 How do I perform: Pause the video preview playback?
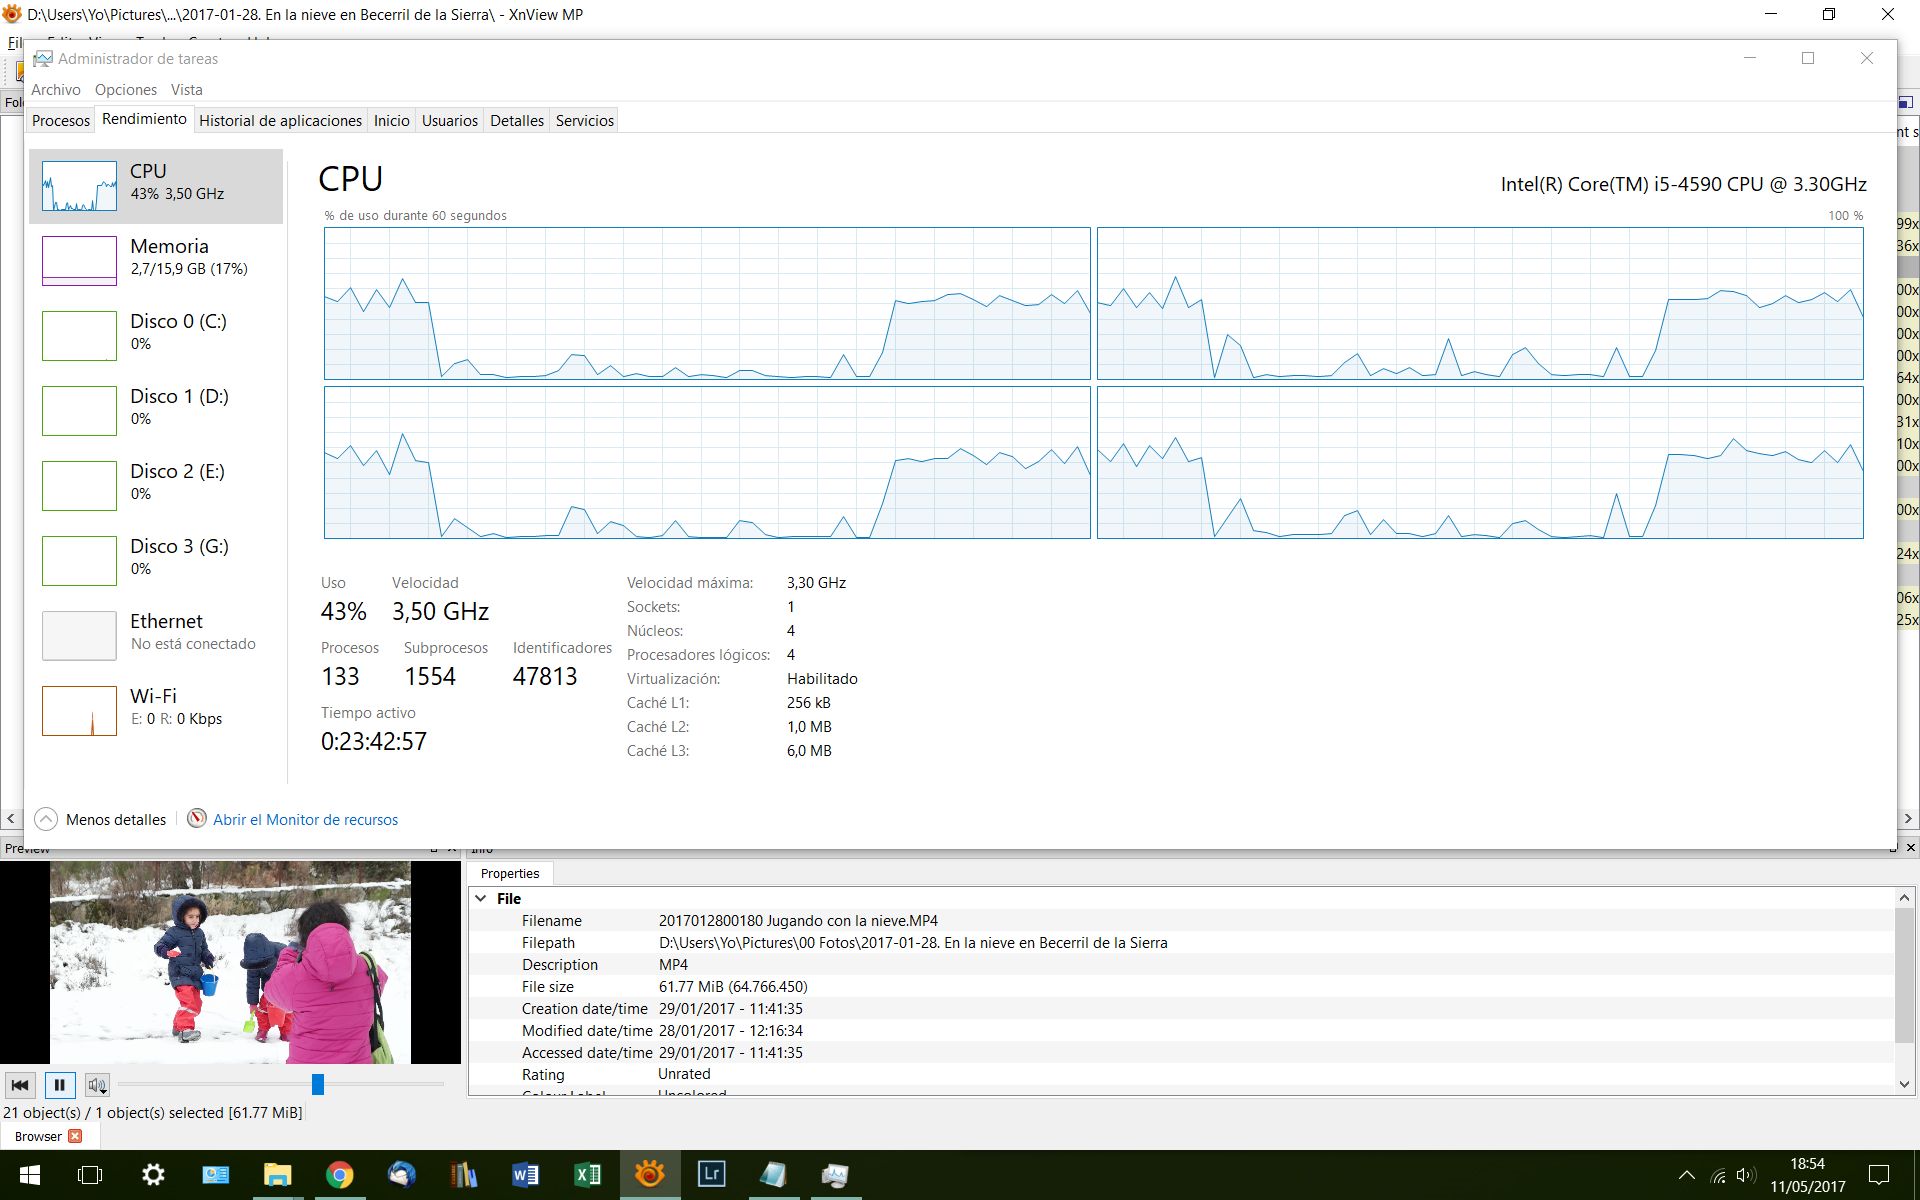point(59,1085)
